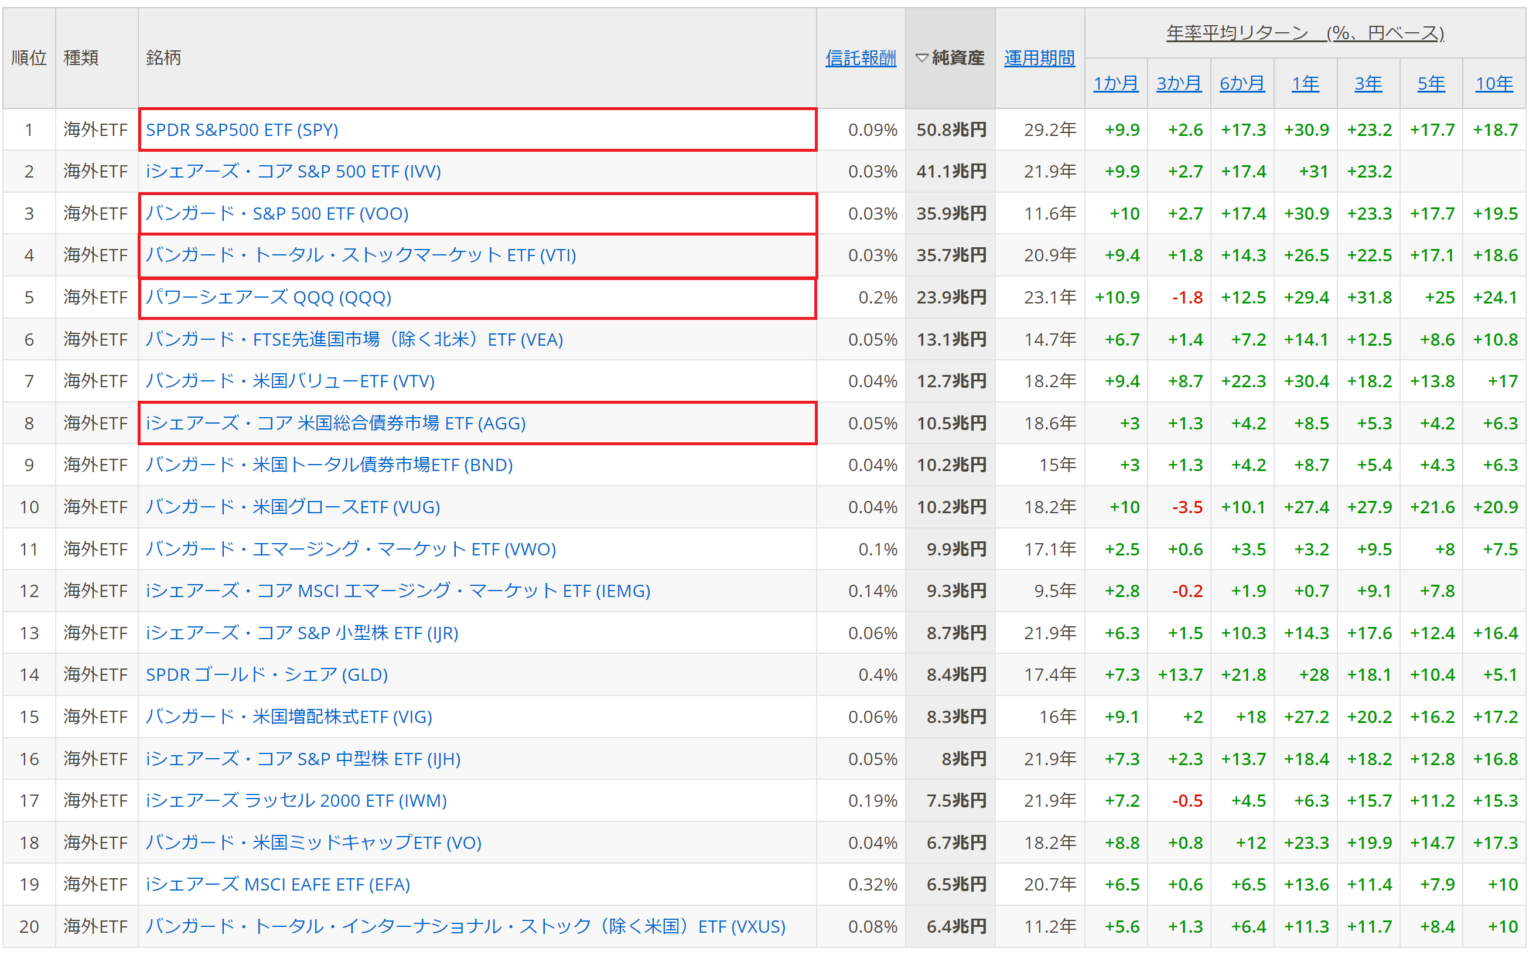Image resolution: width=1536 pixels, height=955 pixels.
Task: Click the 運用期間 column header link
Action: pyautogui.click(x=1039, y=58)
